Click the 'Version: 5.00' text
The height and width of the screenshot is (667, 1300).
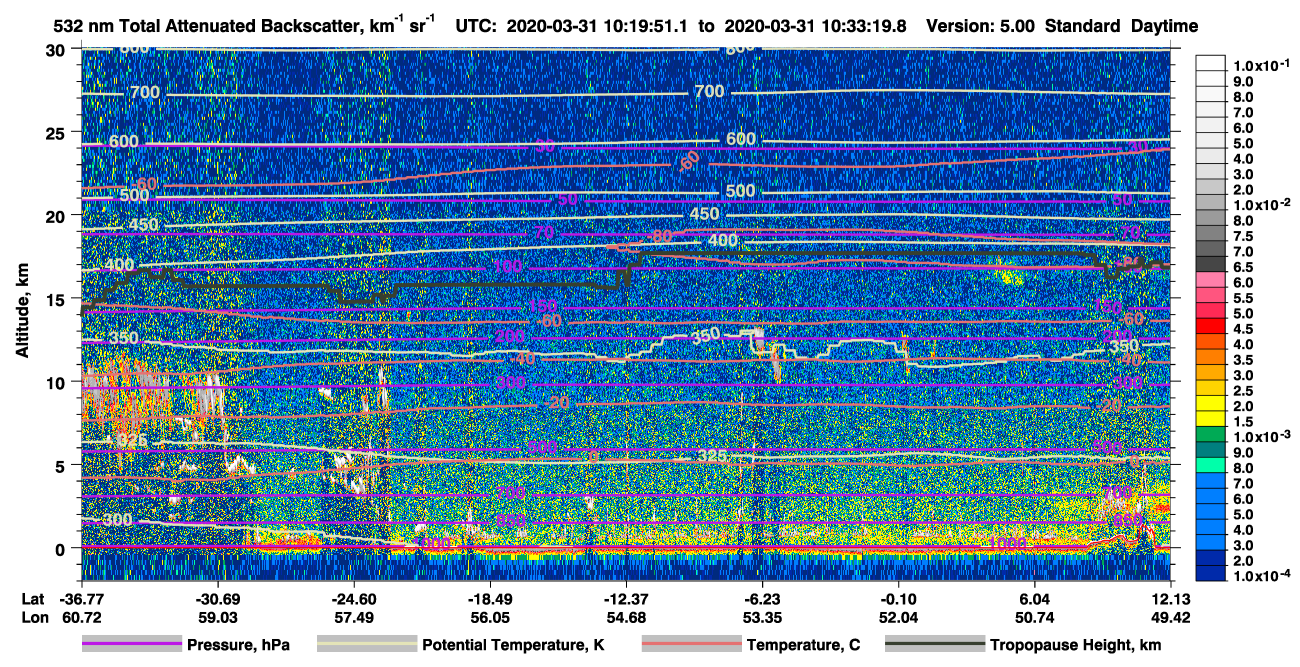point(981,27)
